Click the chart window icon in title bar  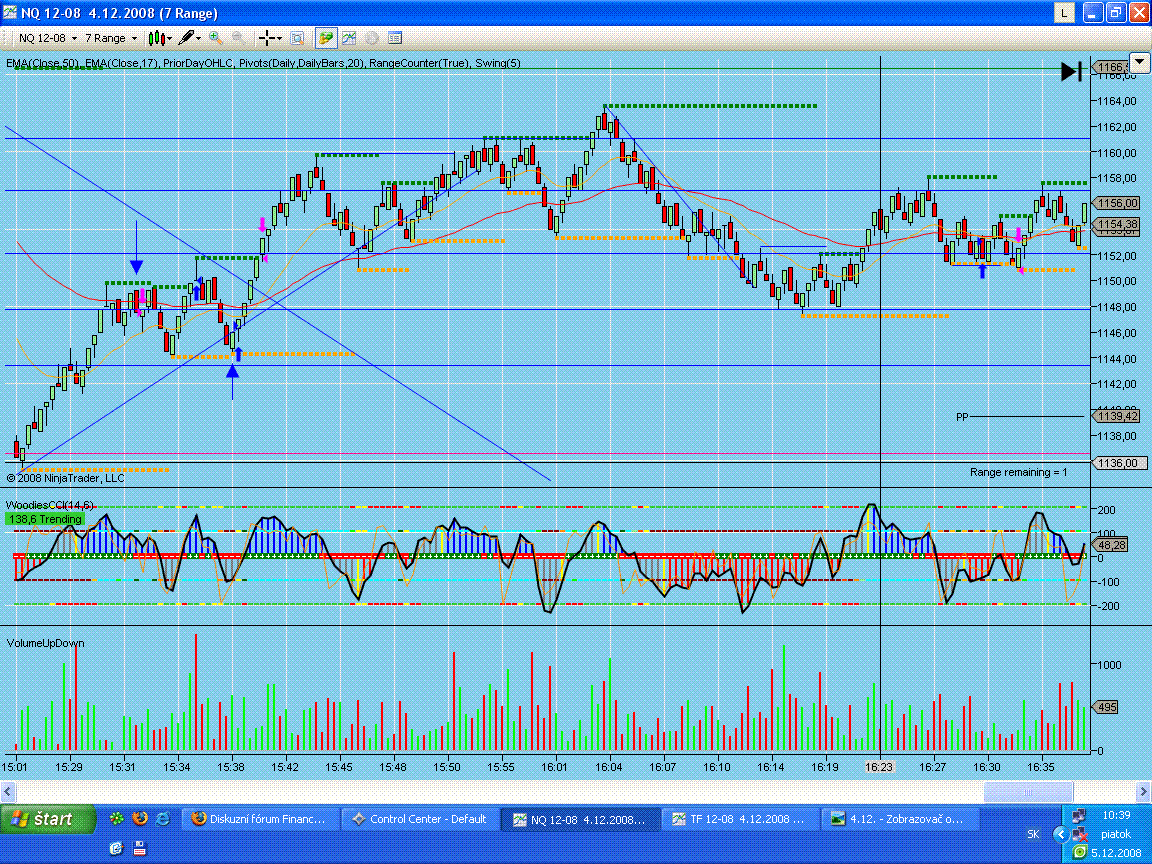pos(10,12)
